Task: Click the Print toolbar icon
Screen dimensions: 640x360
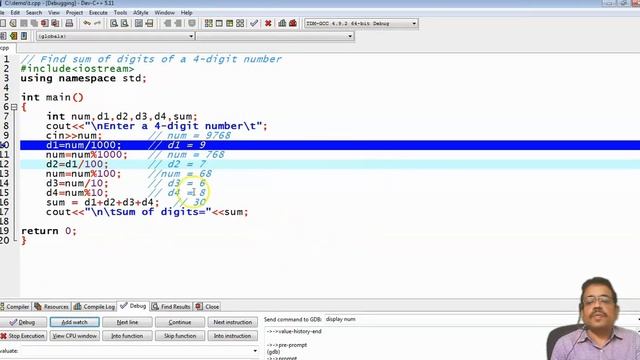Action: (x=69, y=23)
